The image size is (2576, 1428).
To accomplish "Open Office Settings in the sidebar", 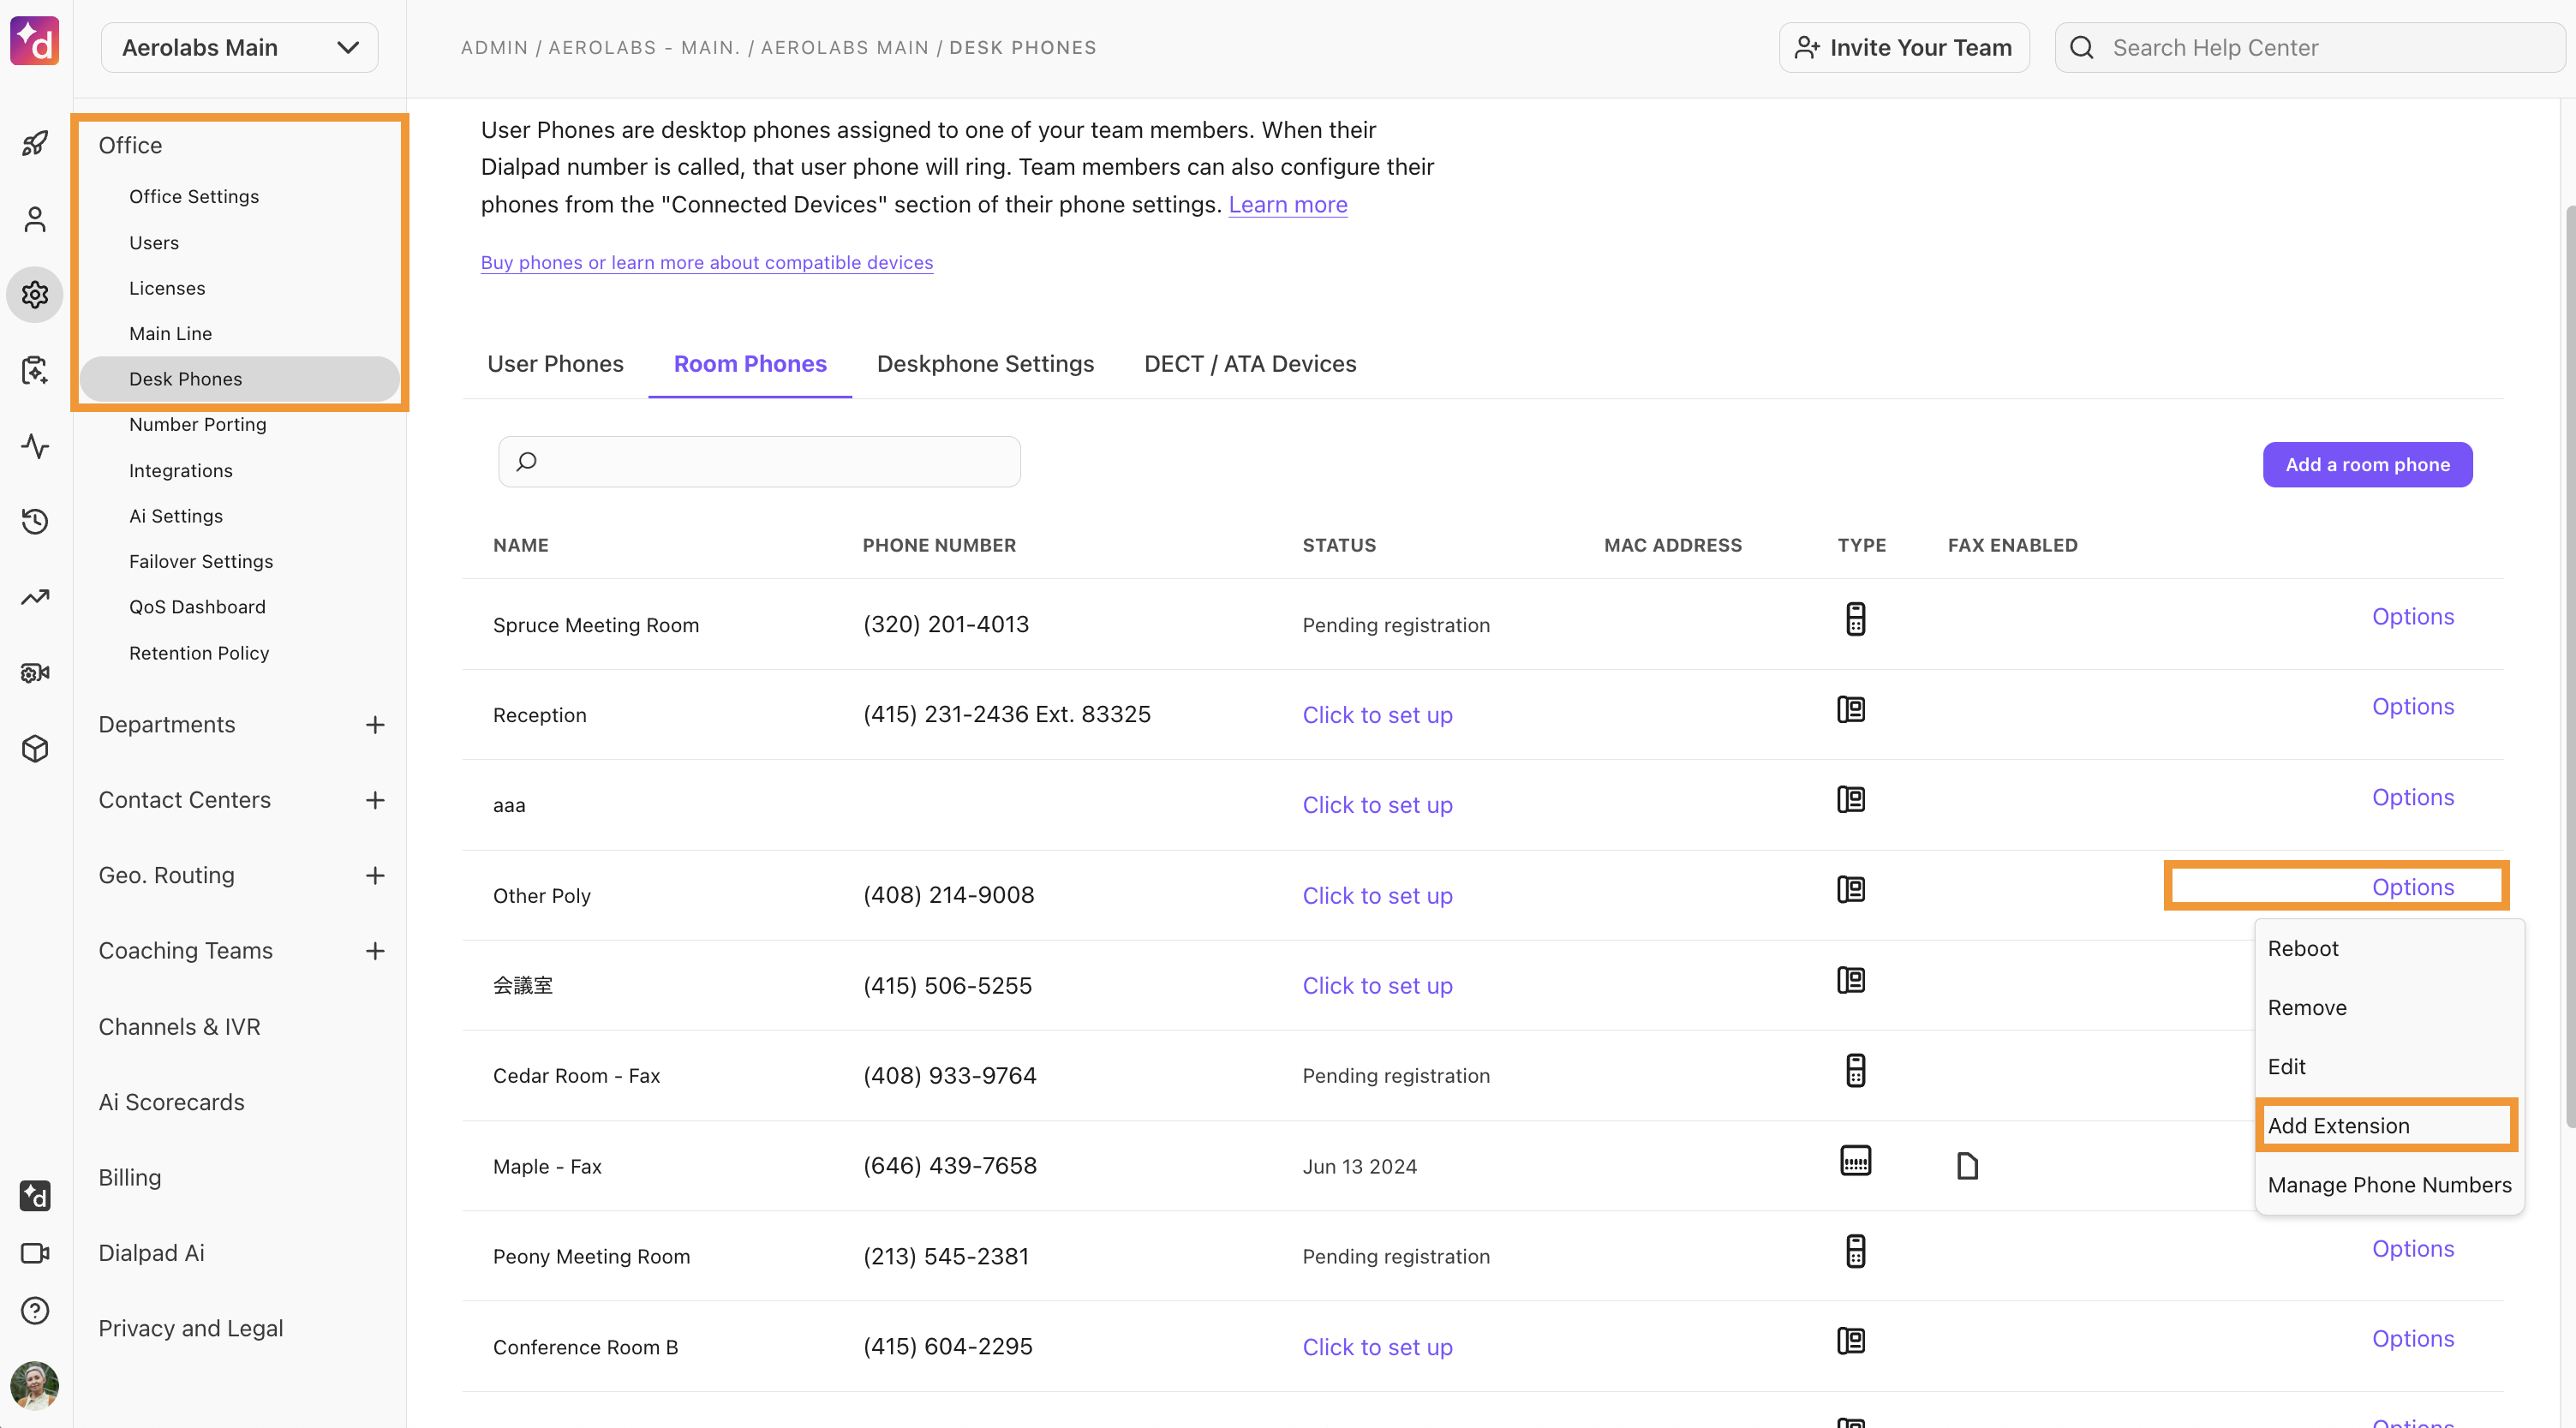I will click(x=194, y=196).
